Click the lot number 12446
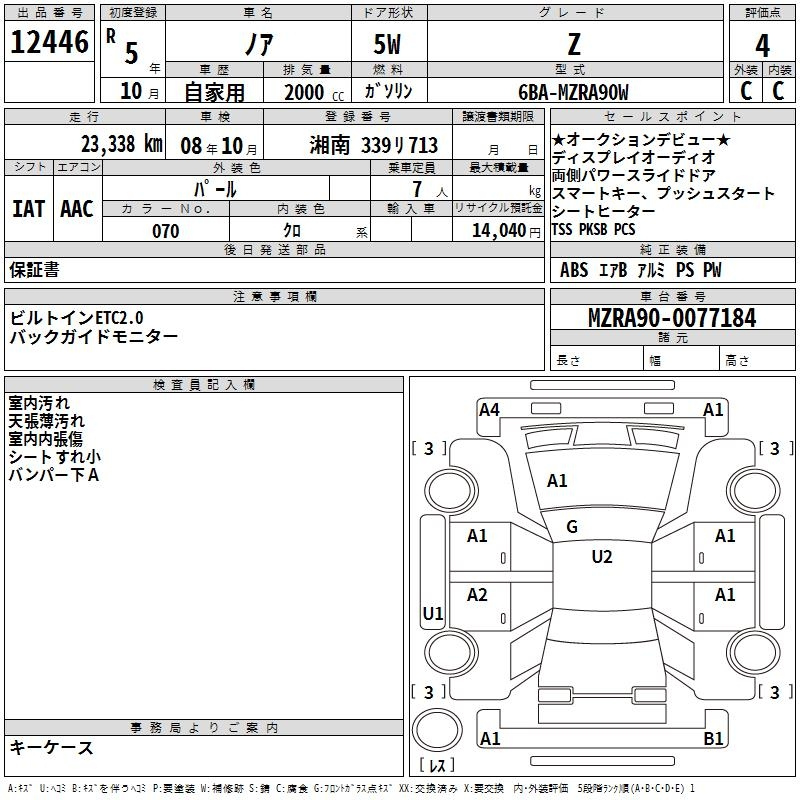 pos(49,45)
